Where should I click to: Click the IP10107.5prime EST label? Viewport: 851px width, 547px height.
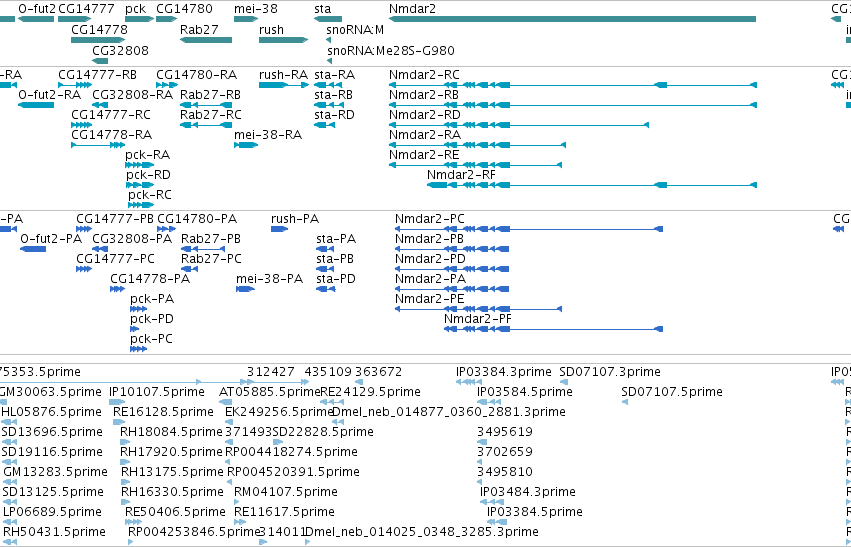tap(157, 392)
